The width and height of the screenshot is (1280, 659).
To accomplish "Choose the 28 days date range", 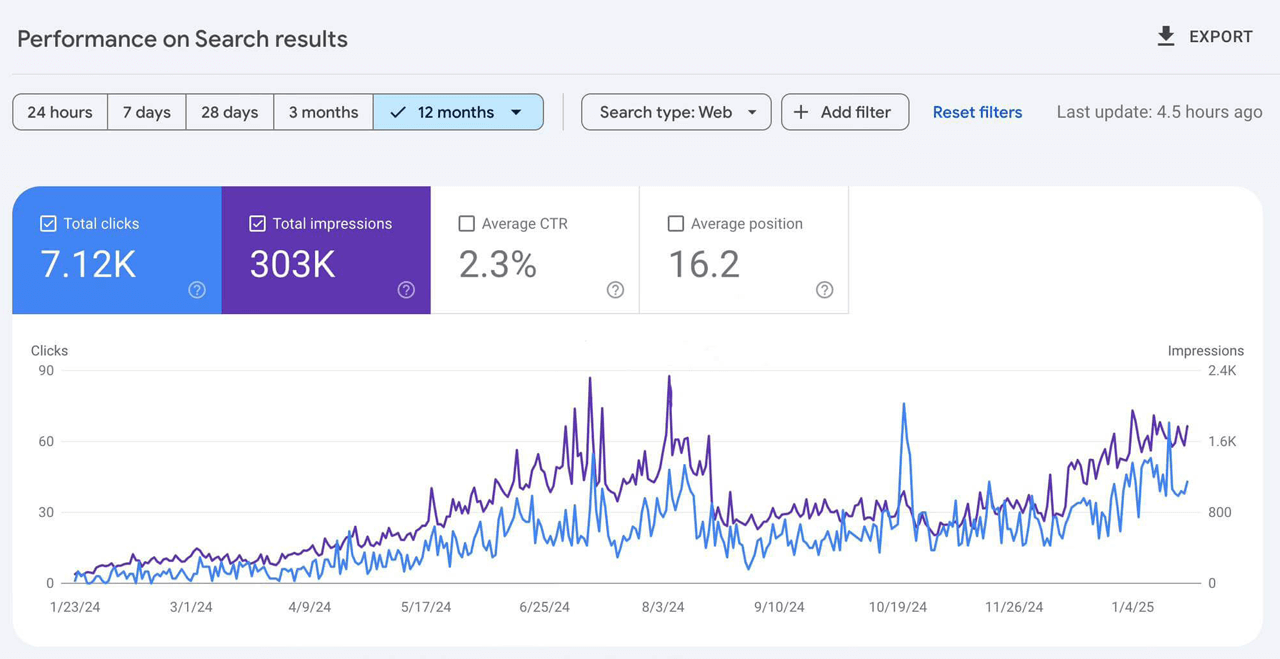I will click(230, 112).
